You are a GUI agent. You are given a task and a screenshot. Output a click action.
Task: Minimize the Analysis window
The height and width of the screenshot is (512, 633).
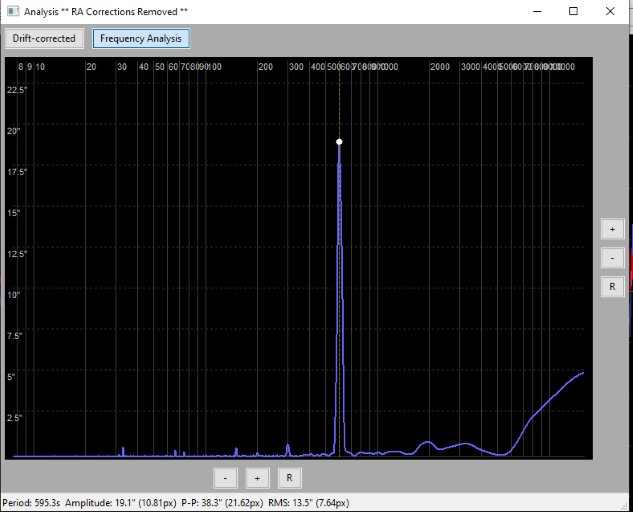coord(537,11)
